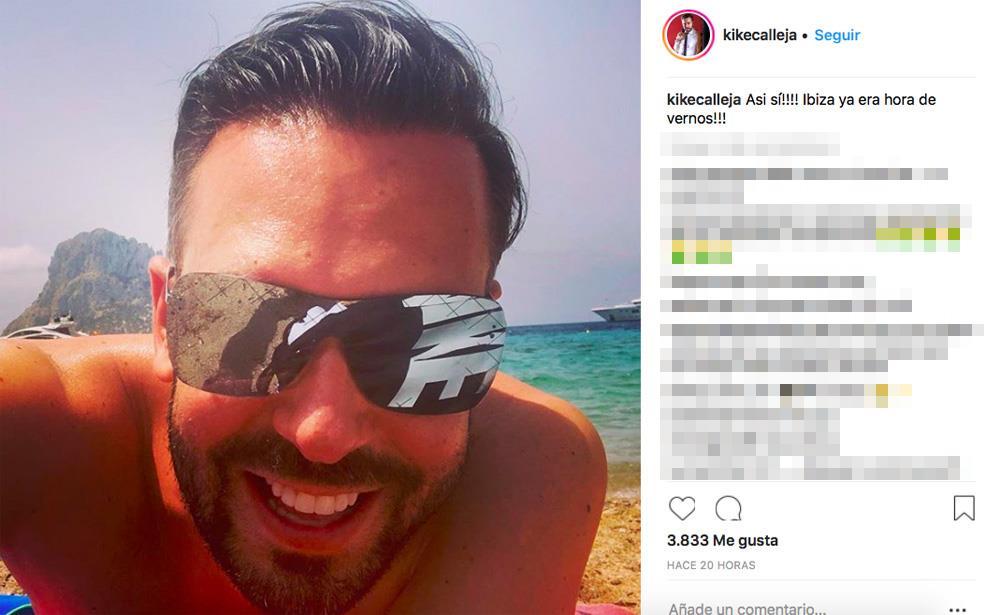Like the post with the heart icon

click(682, 508)
